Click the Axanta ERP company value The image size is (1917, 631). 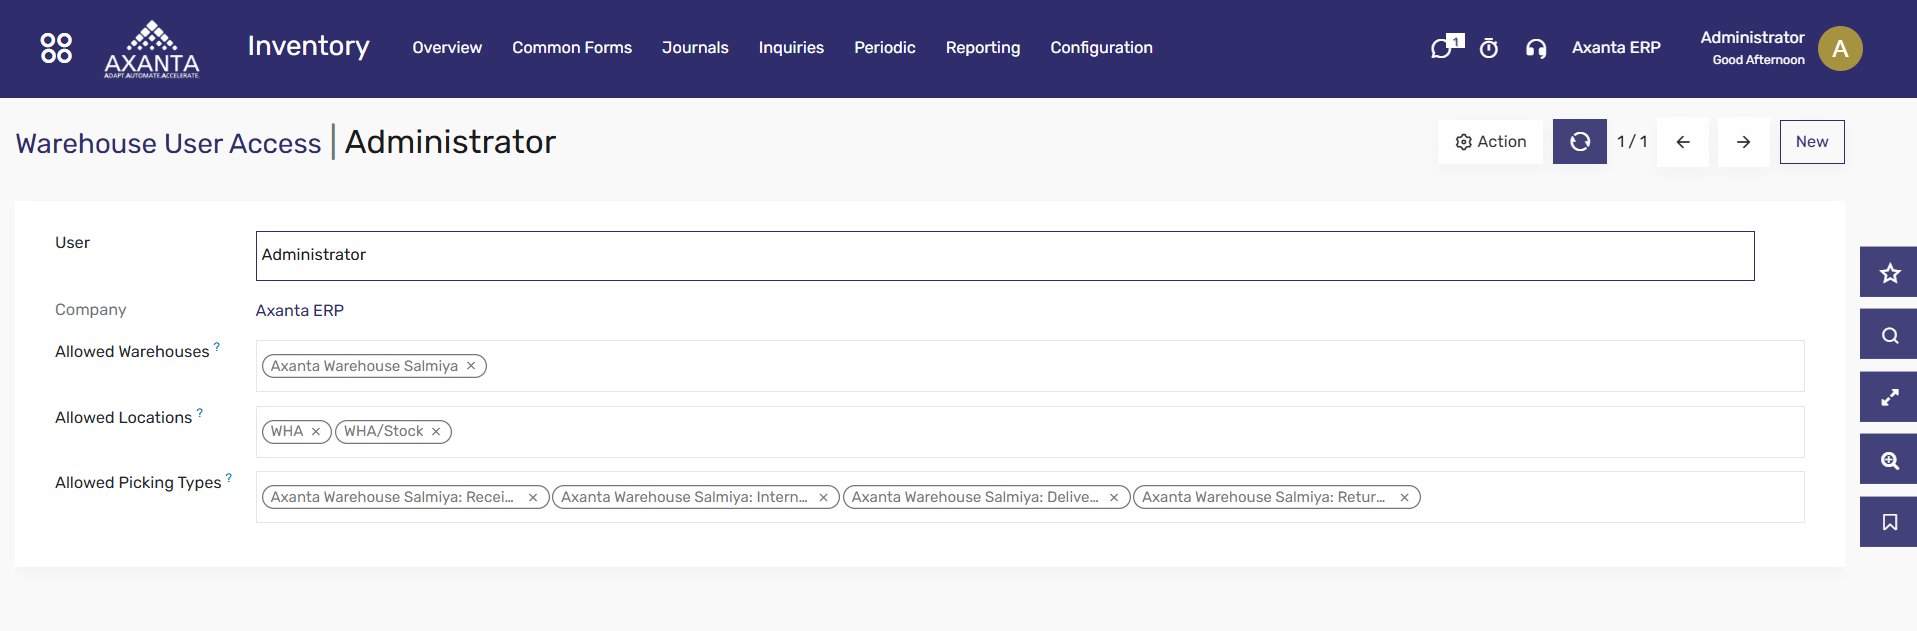300,311
